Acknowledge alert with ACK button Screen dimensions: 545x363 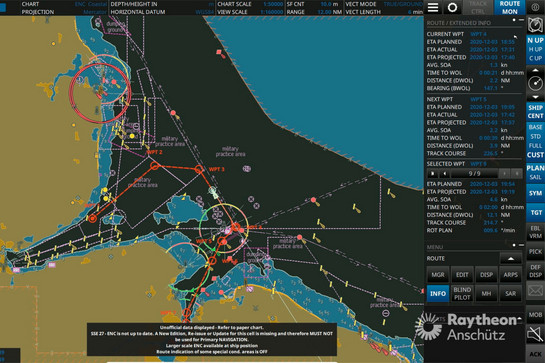click(x=535, y=354)
